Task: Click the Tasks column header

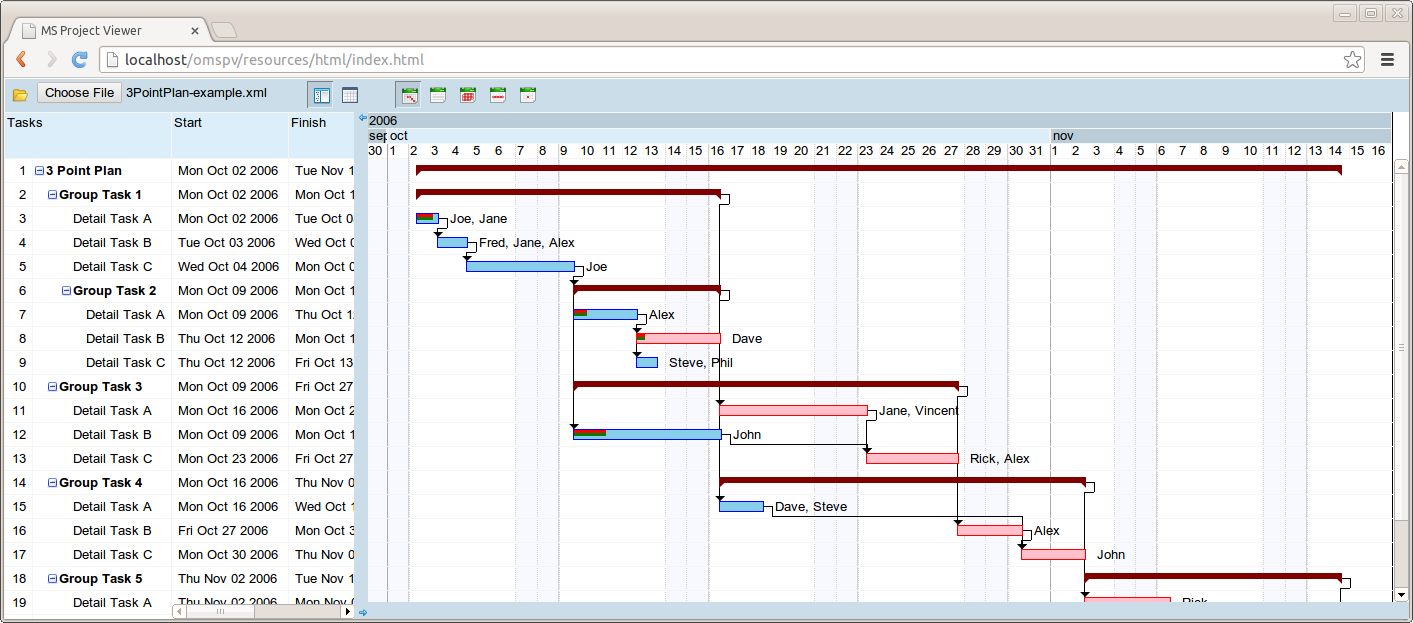Action: [87, 135]
